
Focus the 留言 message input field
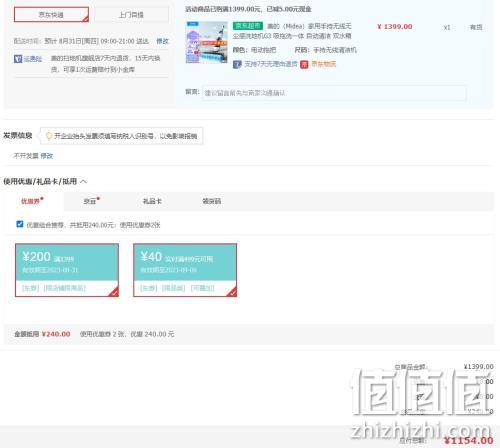334,93
